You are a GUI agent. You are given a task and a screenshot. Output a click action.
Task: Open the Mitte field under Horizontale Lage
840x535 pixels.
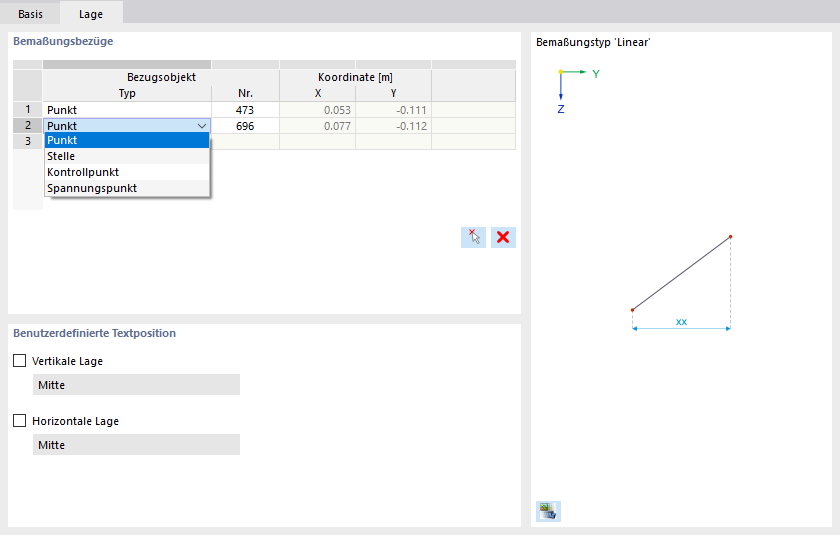[136, 445]
